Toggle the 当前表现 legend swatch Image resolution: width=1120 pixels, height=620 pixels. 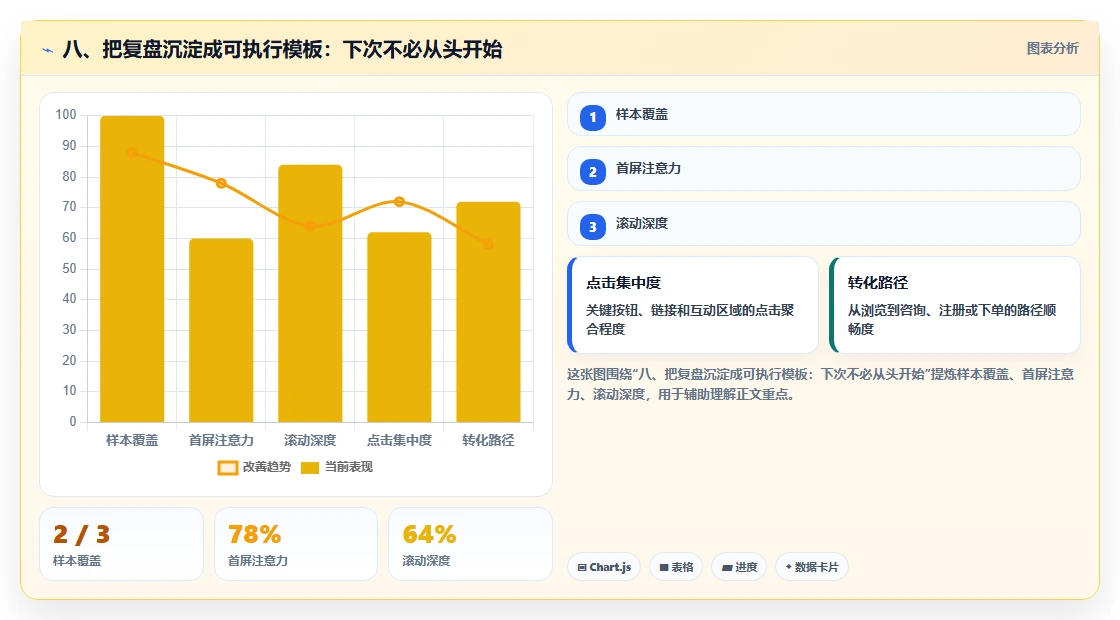(309, 468)
